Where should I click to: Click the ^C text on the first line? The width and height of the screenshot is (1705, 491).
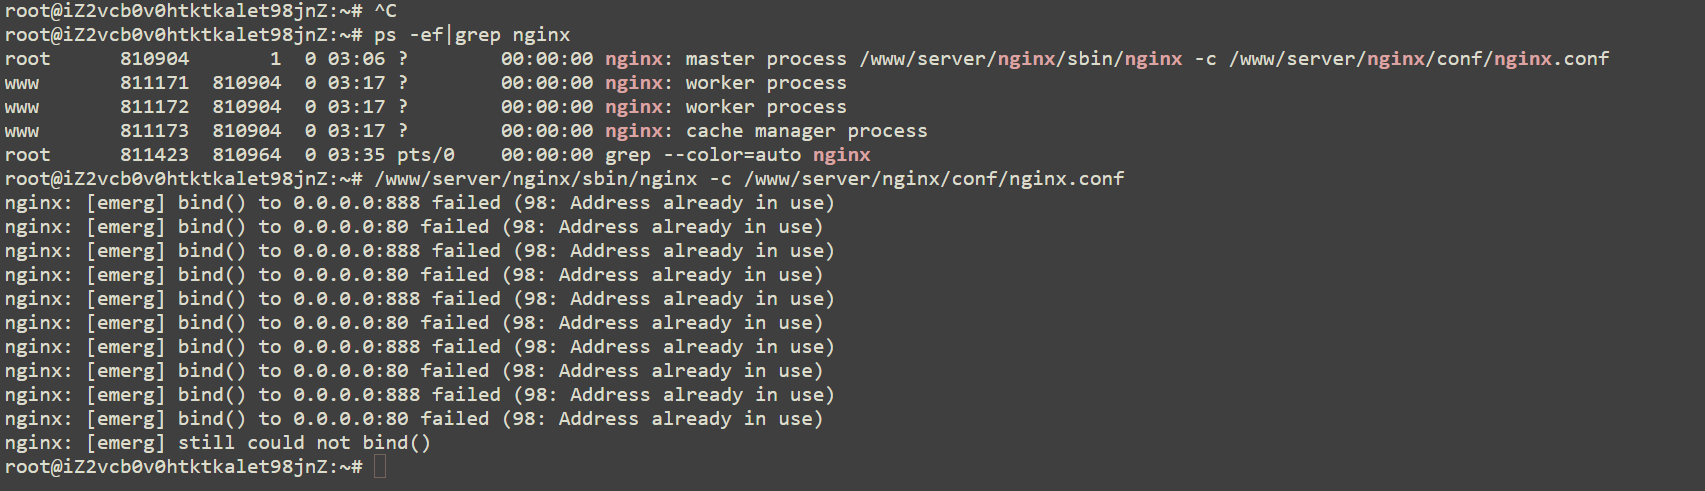pos(385,11)
